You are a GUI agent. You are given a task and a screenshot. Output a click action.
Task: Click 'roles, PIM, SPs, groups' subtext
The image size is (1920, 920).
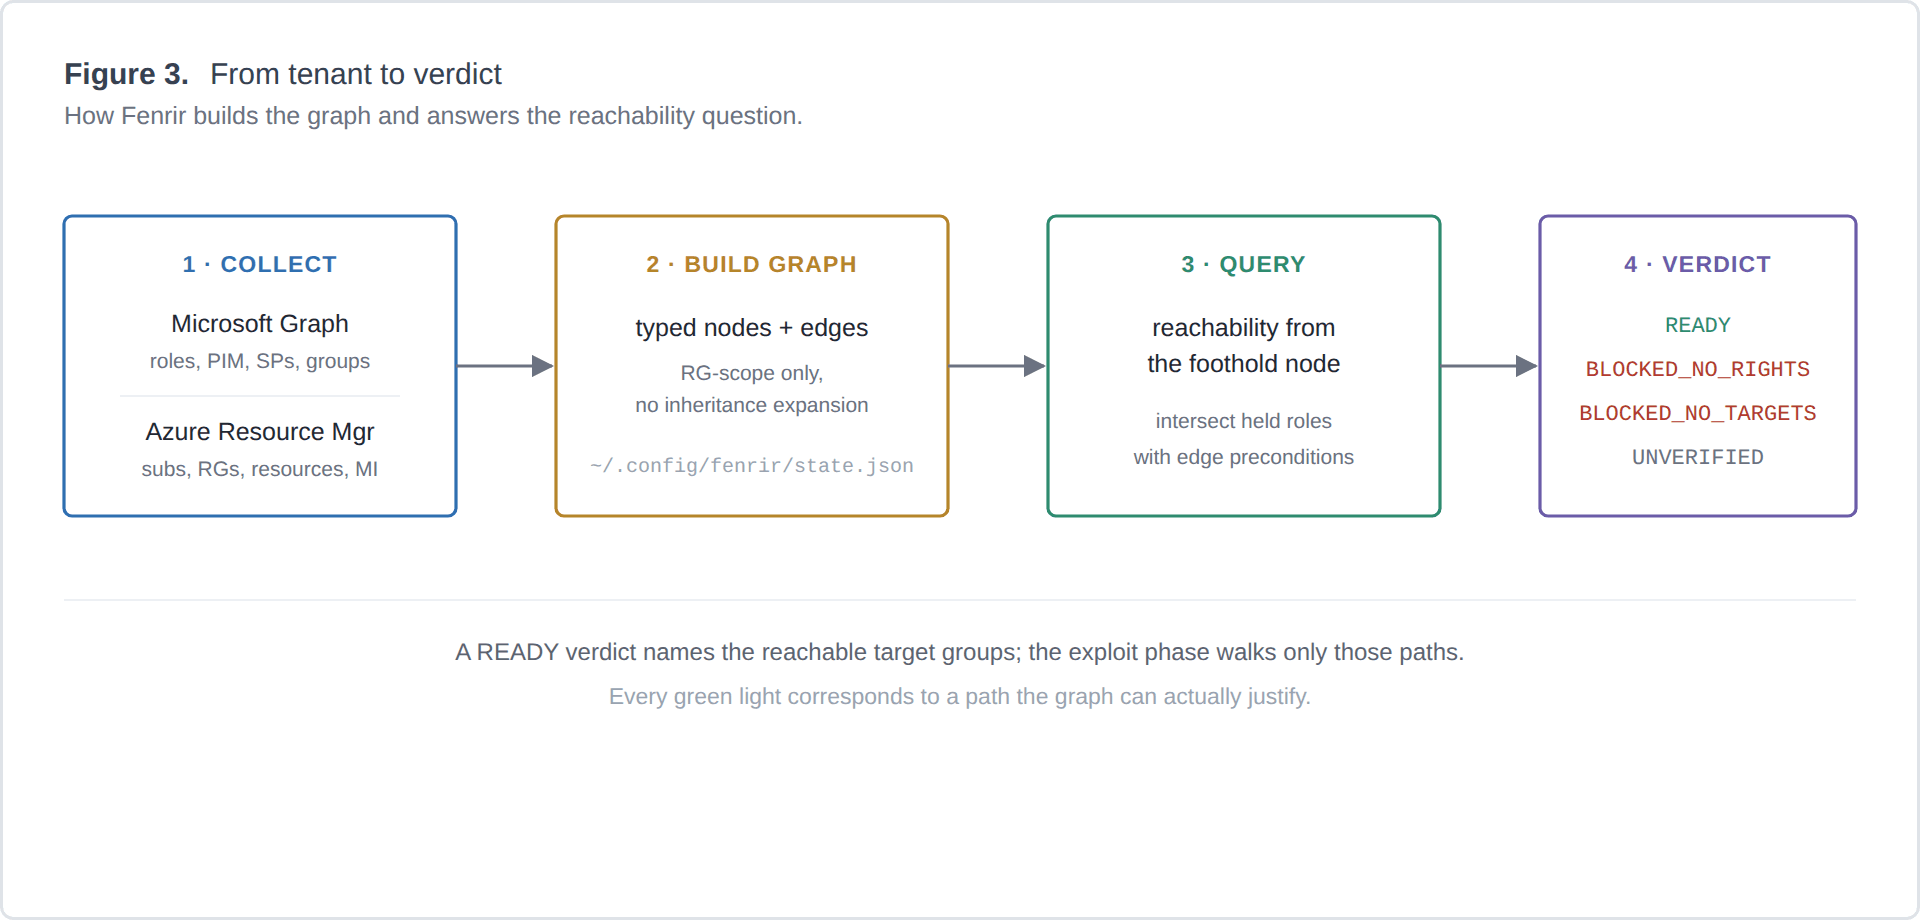[260, 361]
